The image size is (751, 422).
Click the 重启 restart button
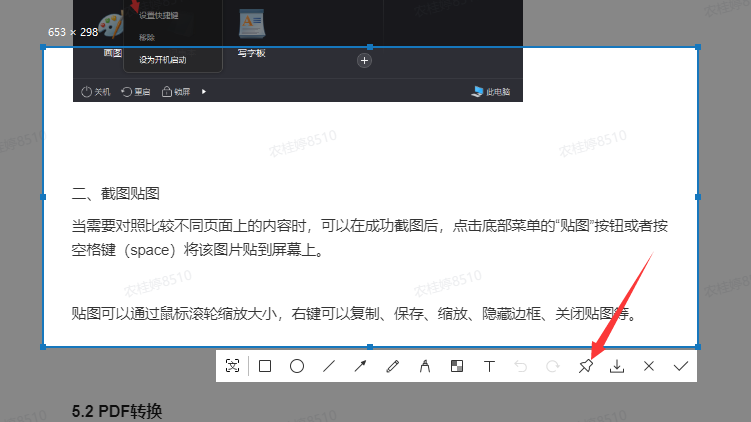click(x=136, y=91)
